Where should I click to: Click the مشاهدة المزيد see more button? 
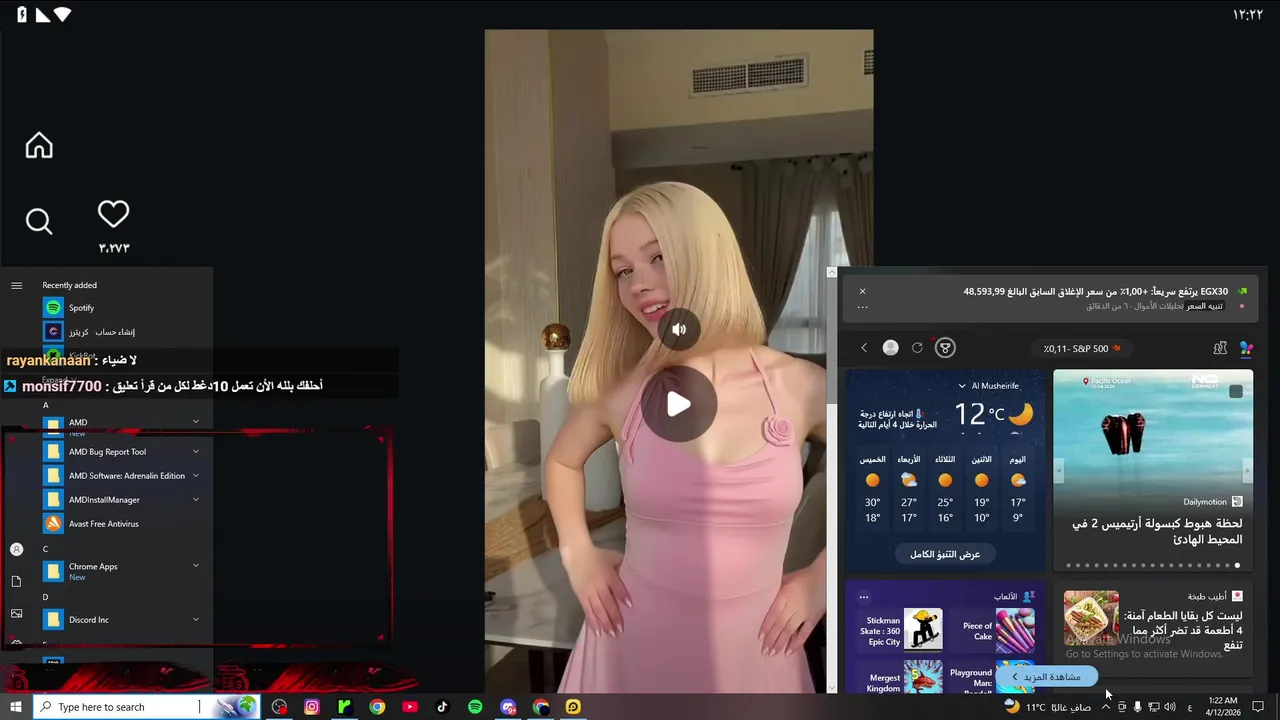click(1046, 677)
